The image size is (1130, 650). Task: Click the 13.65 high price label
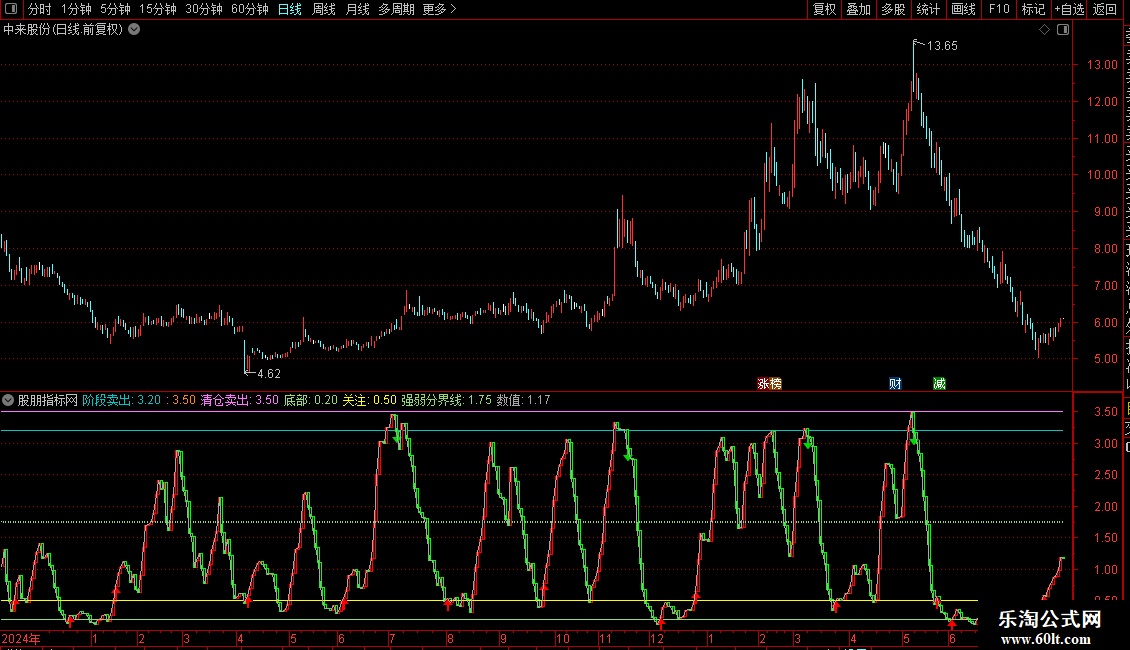tap(942, 46)
